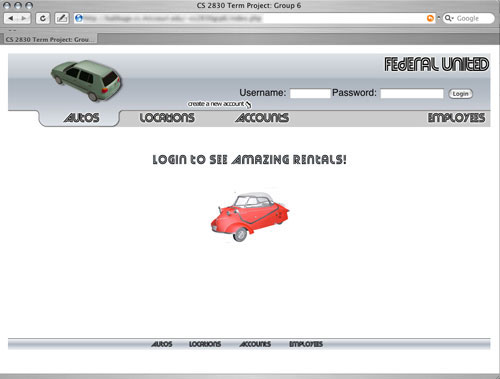Open the Accounts navigation tab
The image size is (500, 379).
pyautogui.click(x=262, y=118)
